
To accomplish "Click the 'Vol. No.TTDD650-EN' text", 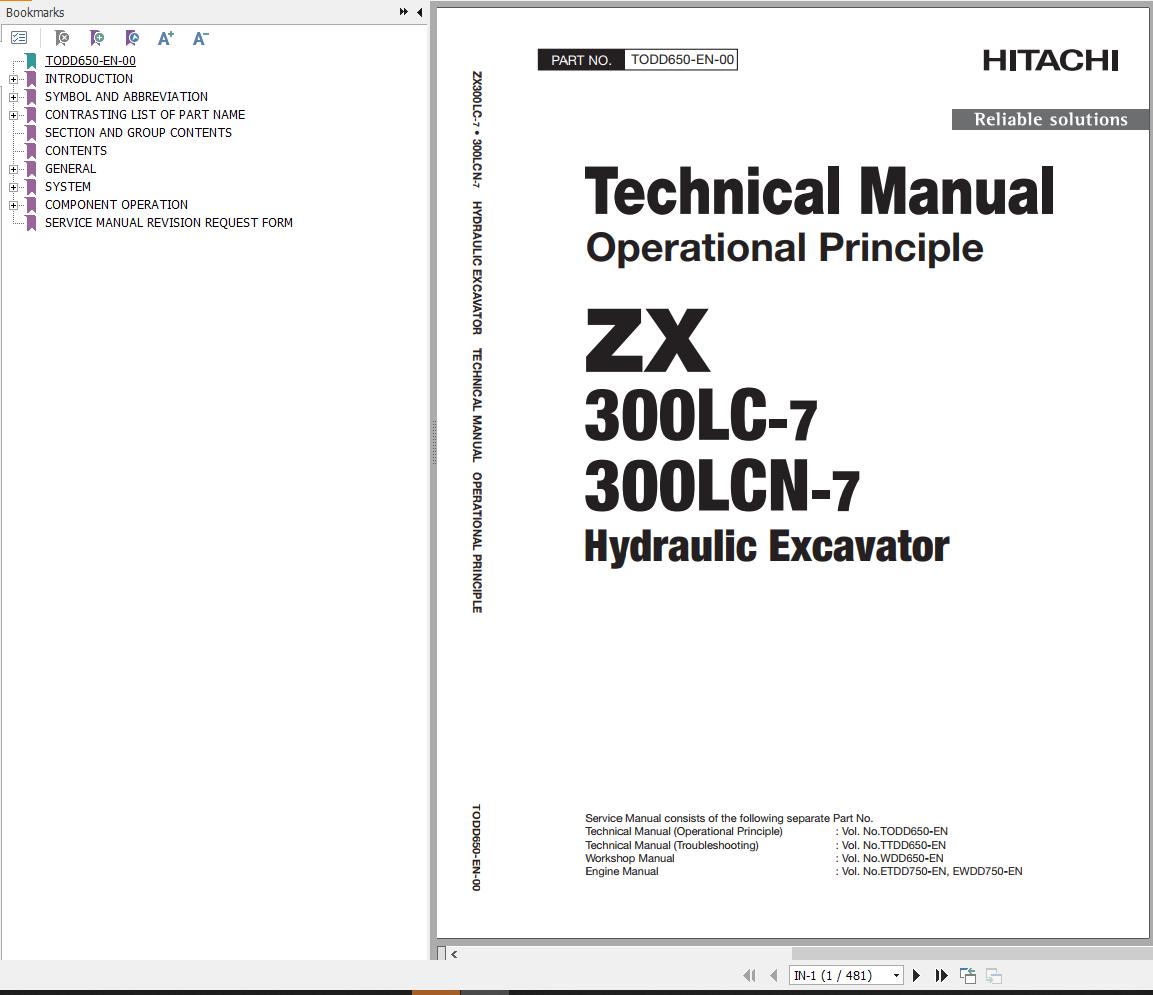I will 893,845.
